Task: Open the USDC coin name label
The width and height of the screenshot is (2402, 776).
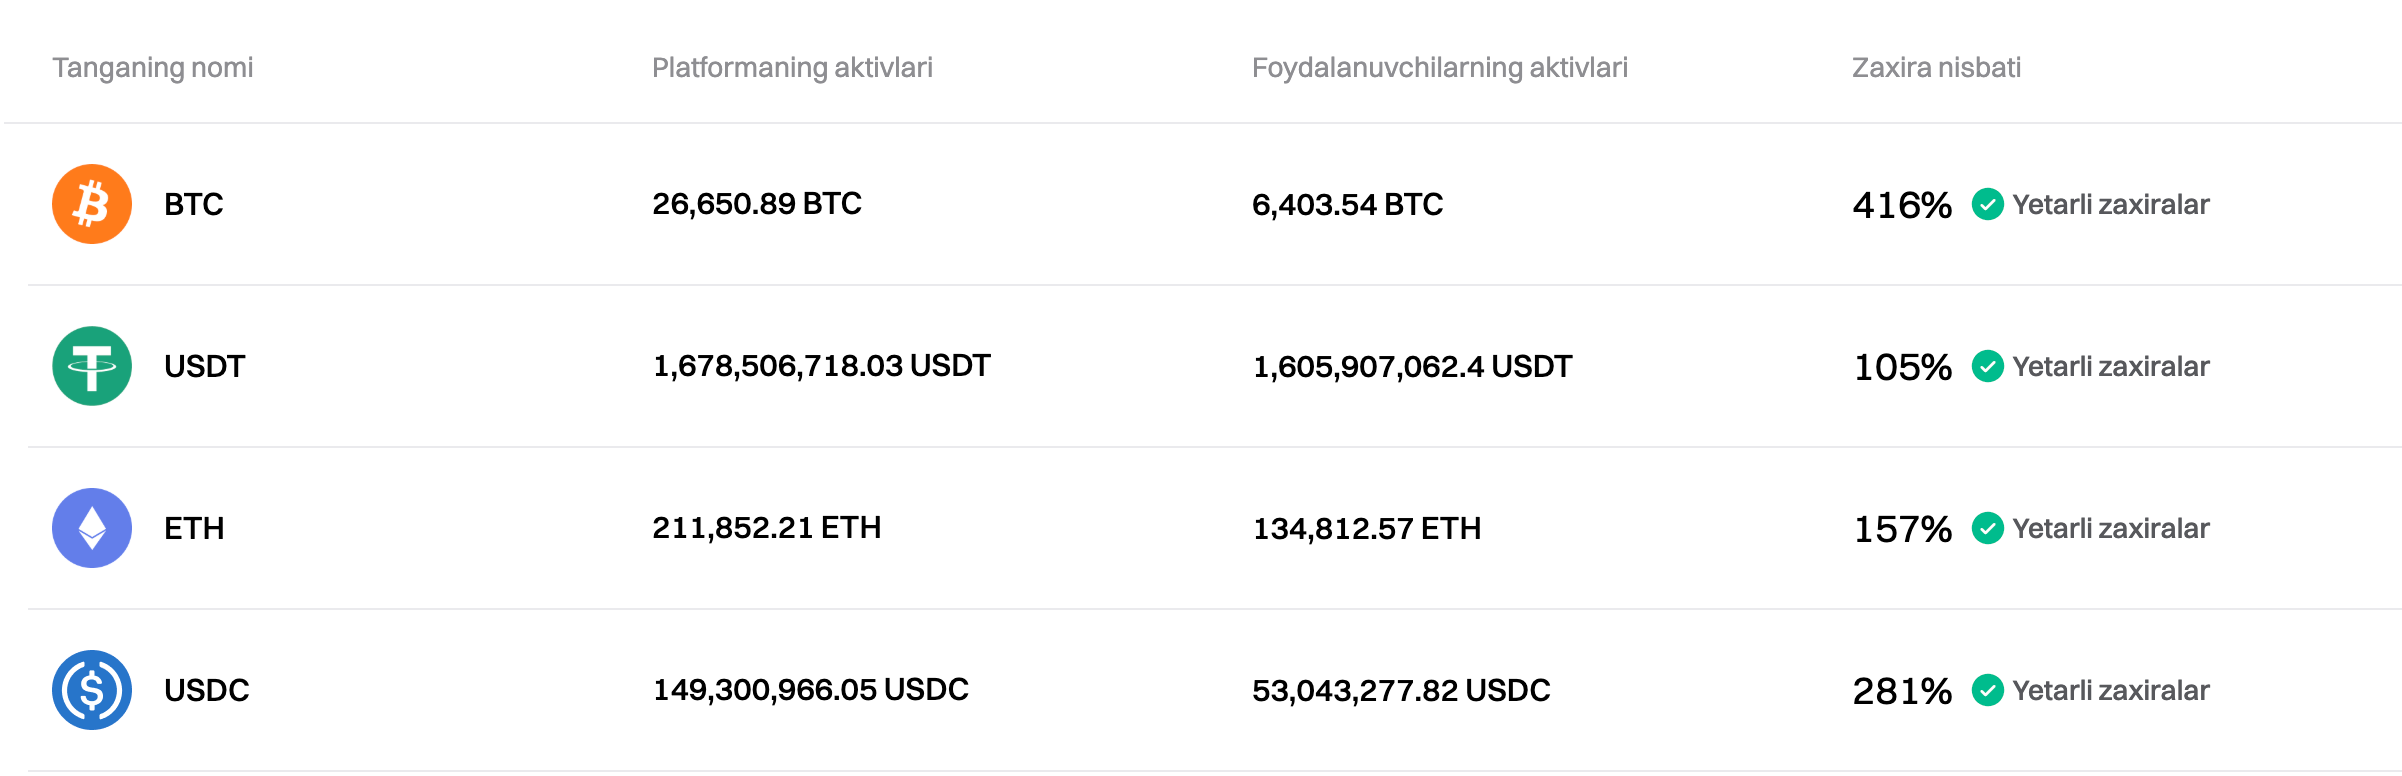Action: tap(207, 691)
